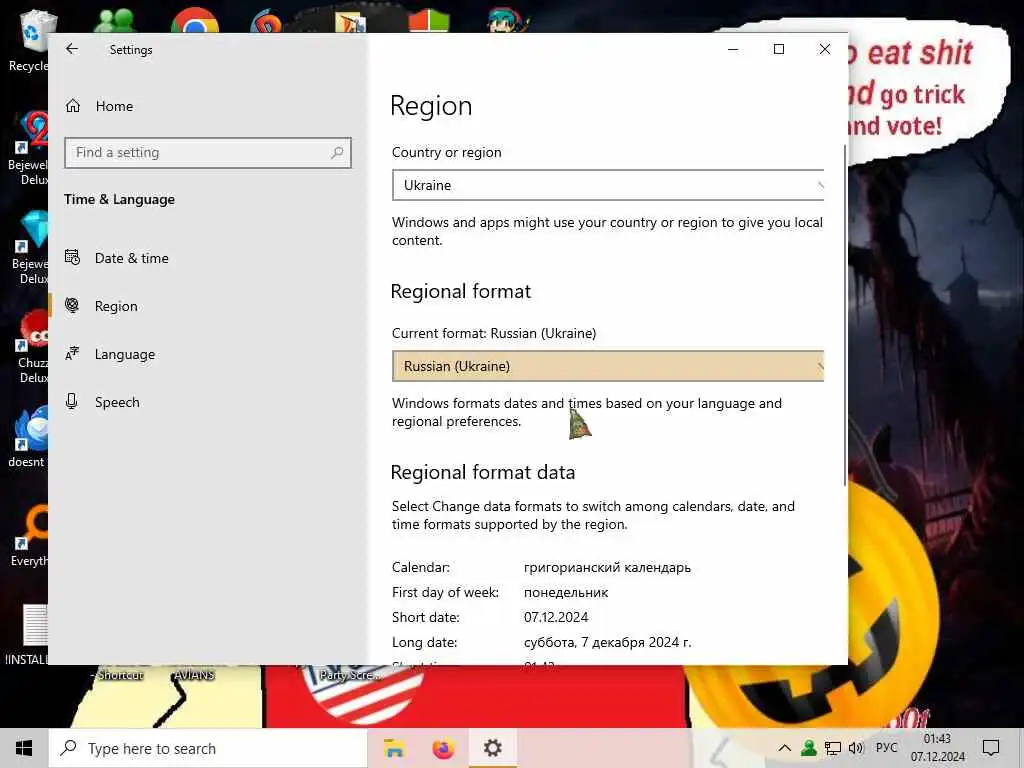
Task: Close the Settings window
Action: (x=825, y=49)
